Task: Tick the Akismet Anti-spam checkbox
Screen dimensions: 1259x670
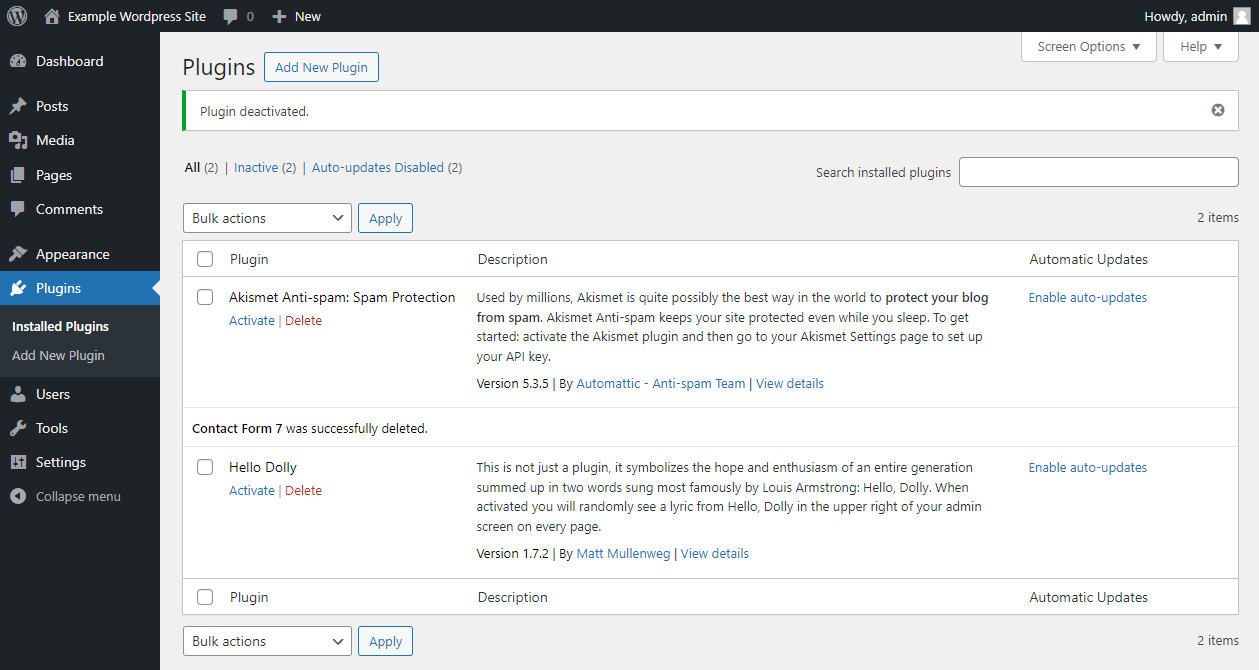Action: 205,297
